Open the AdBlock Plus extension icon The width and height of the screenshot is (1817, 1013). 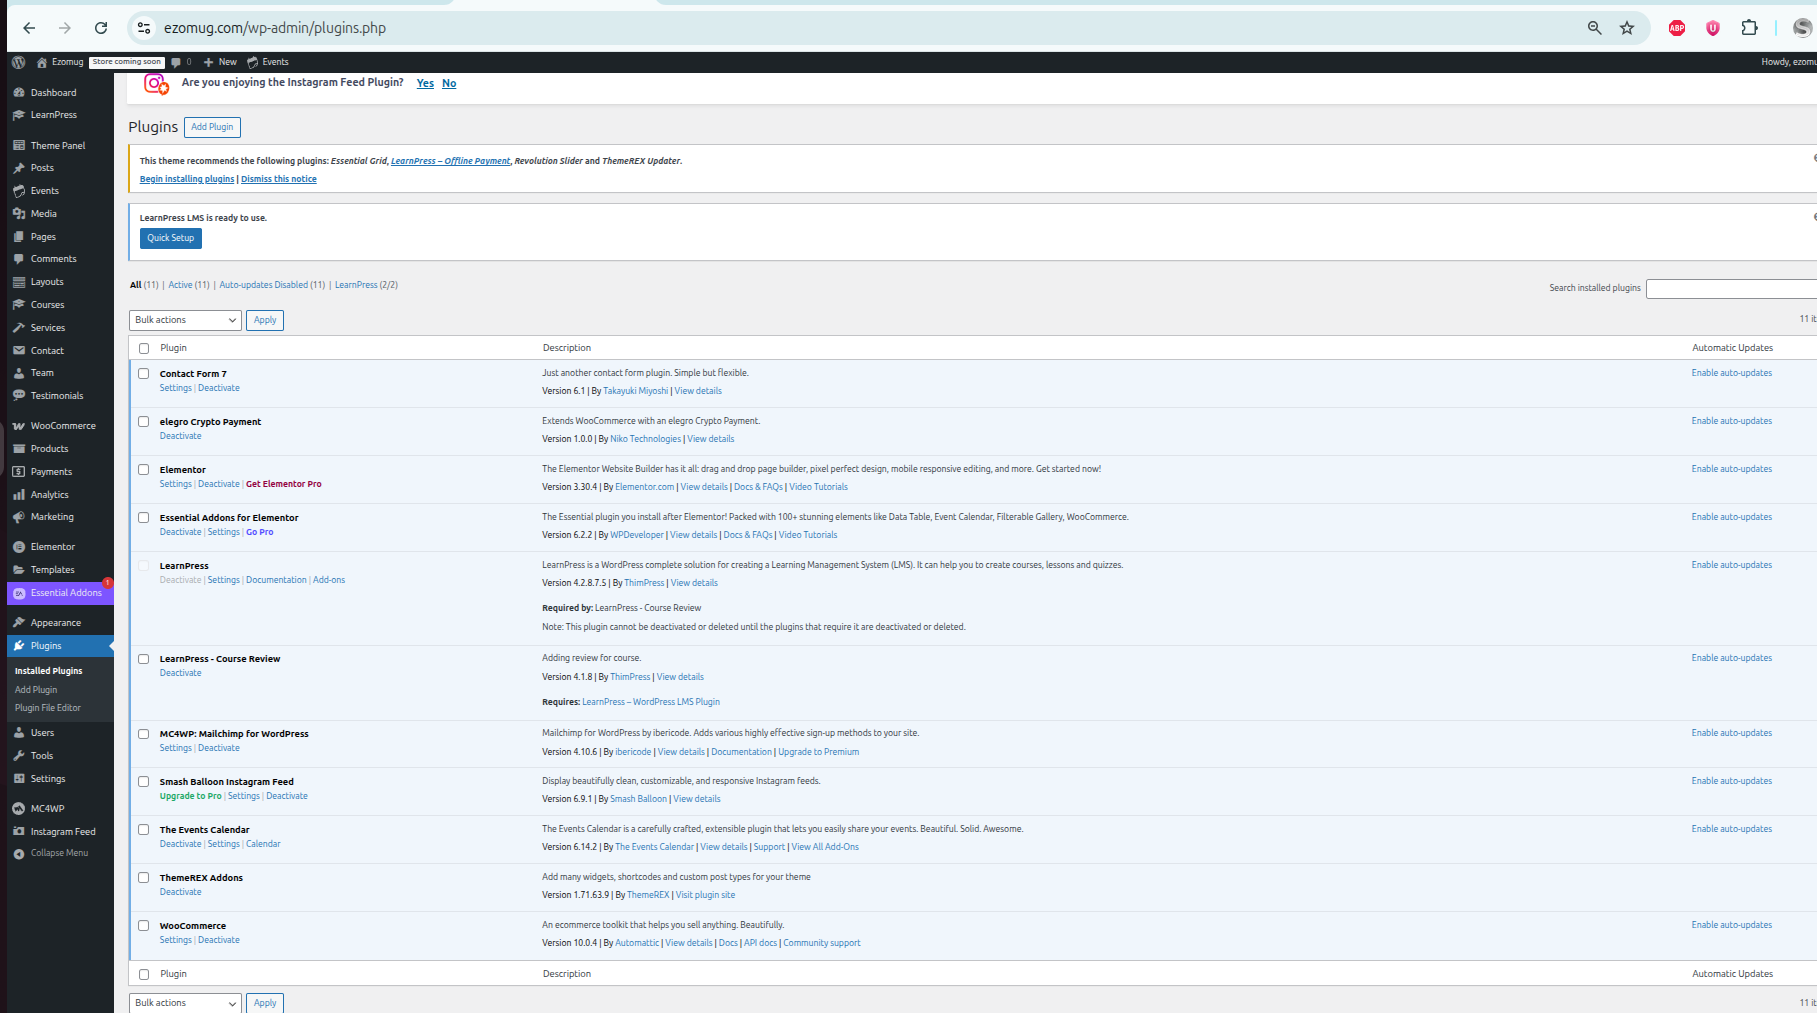tap(1677, 28)
